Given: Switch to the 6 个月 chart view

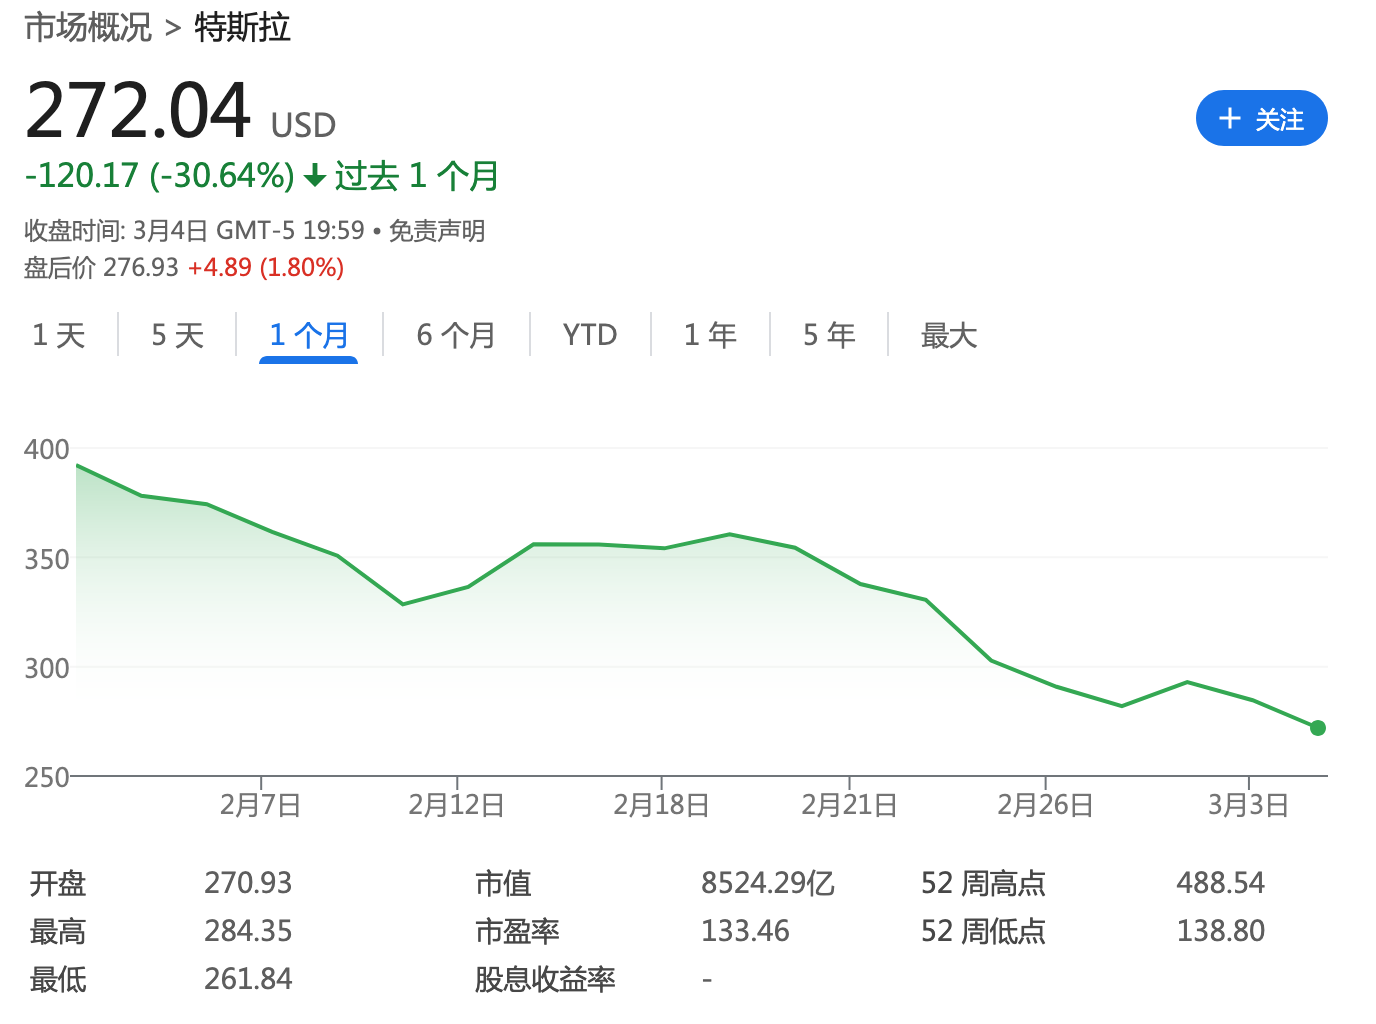Looking at the screenshot, I should pos(456,335).
